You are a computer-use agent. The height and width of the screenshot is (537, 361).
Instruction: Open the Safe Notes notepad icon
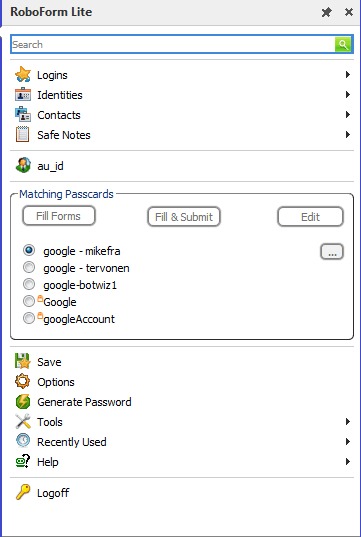(x=23, y=134)
